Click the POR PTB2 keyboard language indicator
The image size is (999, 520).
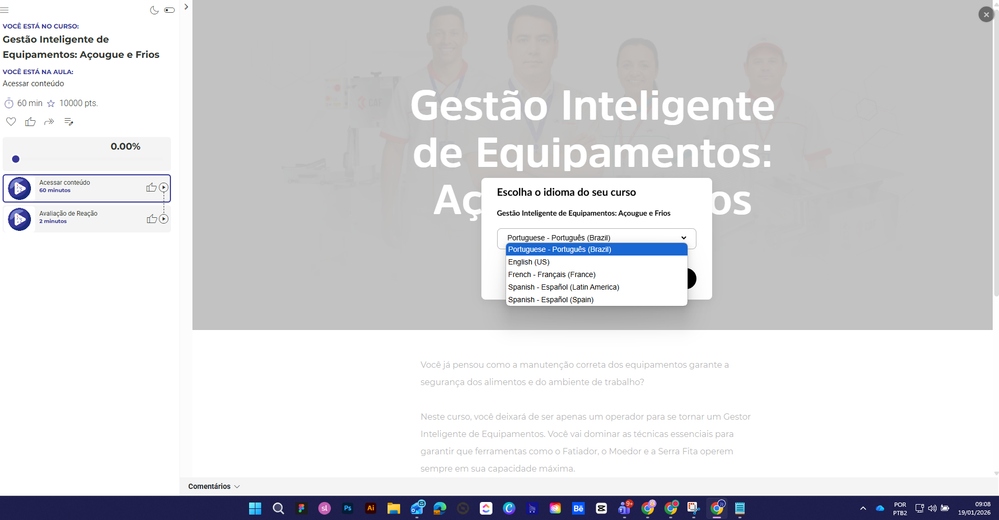900,509
